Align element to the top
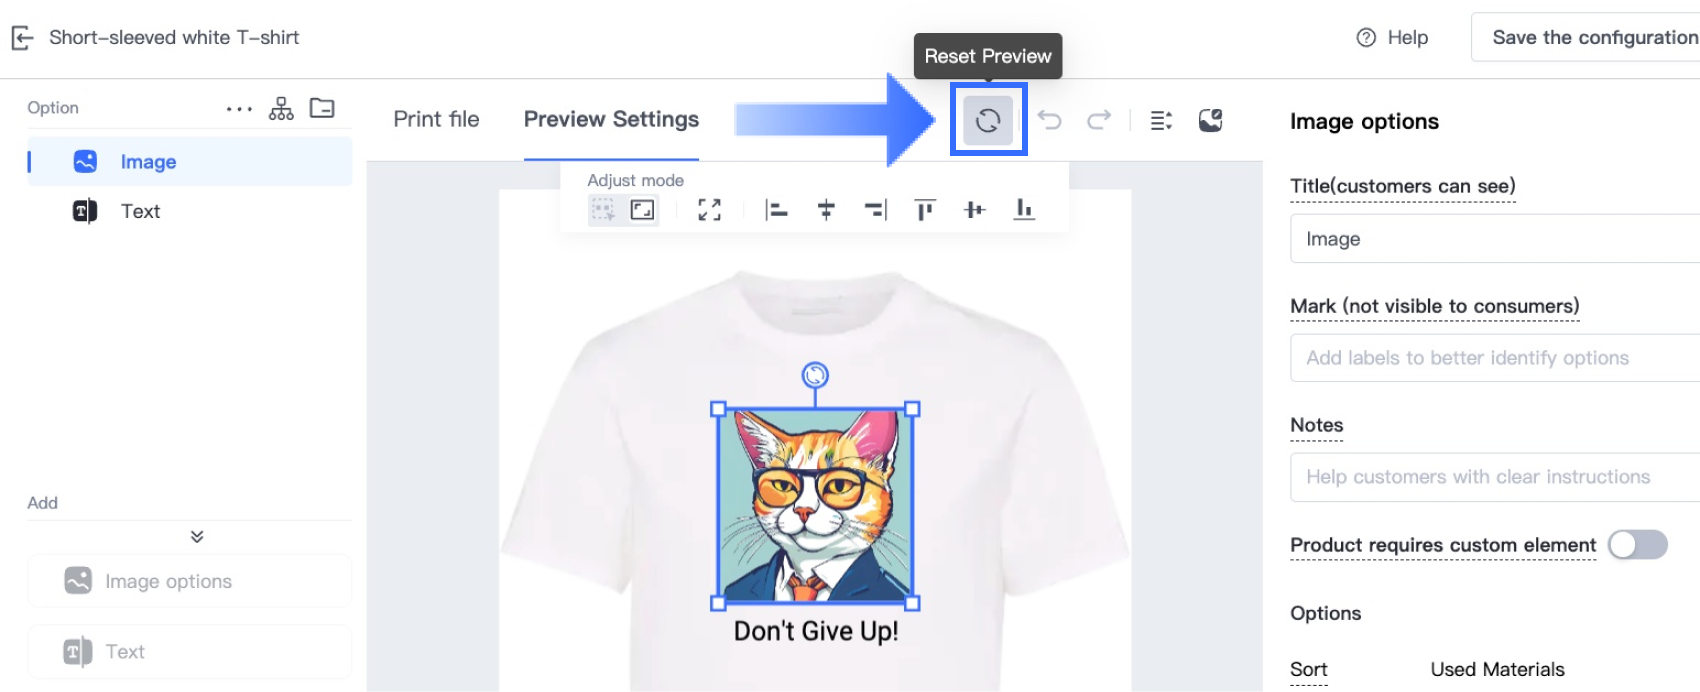The width and height of the screenshot is (1700, 692). point(925,210)
